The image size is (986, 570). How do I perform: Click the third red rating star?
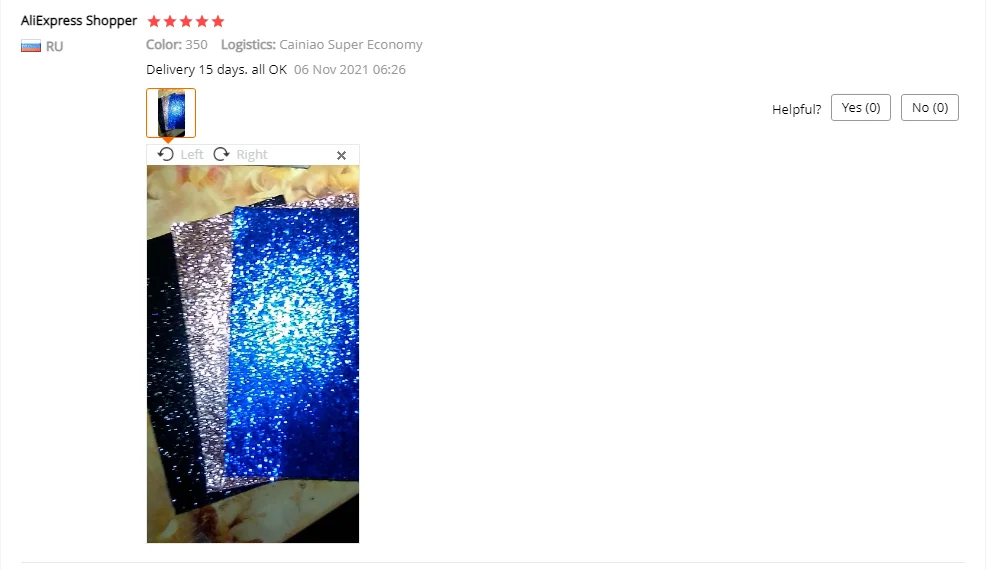[186, 21]
